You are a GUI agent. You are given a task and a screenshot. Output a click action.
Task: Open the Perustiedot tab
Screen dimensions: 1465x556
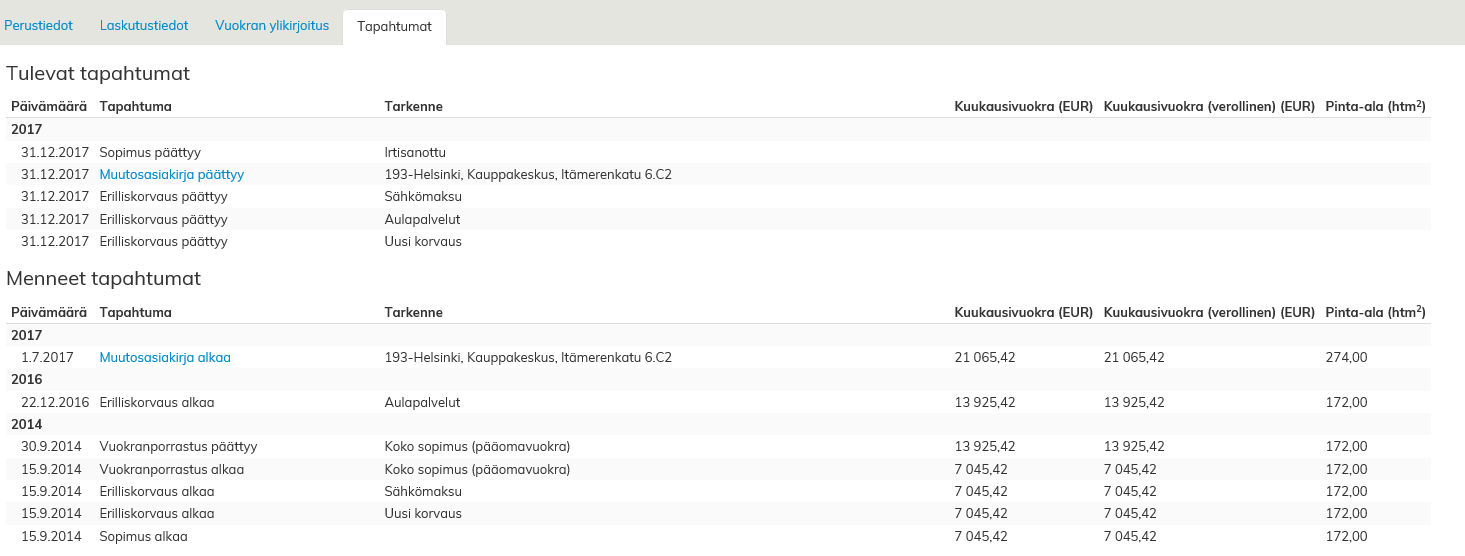click(38, 26)
